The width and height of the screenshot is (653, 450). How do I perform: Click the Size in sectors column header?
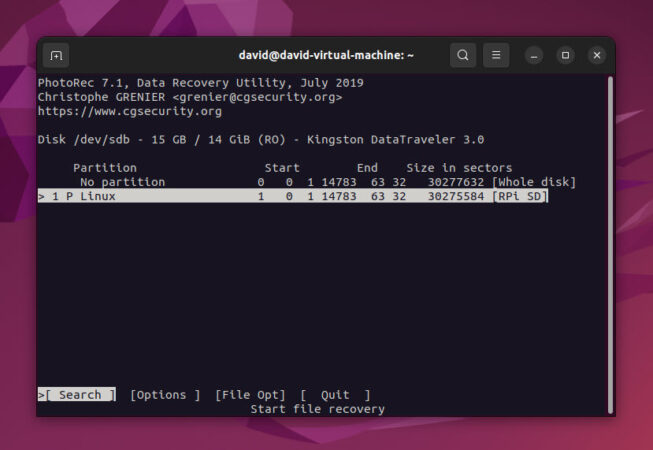459,168
